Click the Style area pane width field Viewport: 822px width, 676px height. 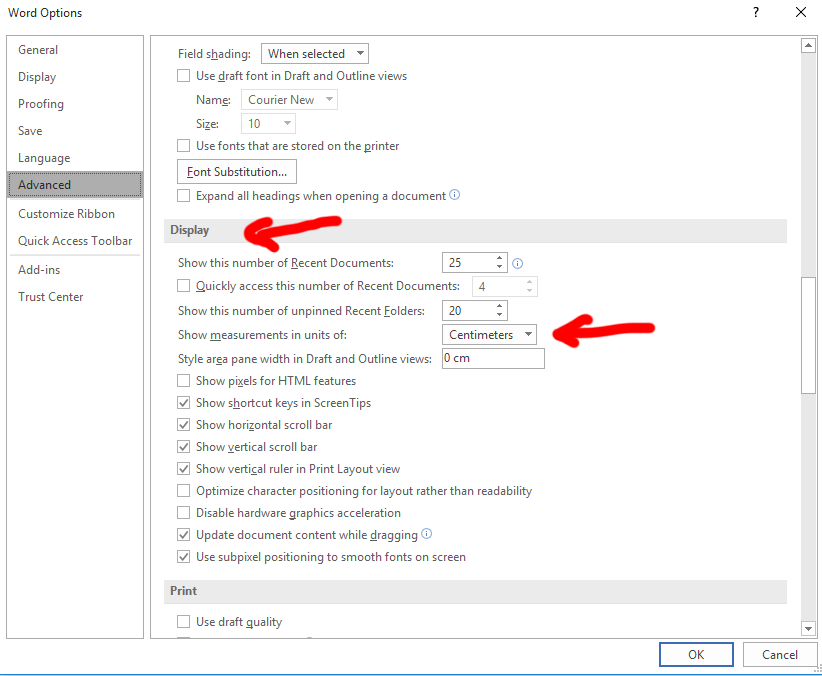492,359
